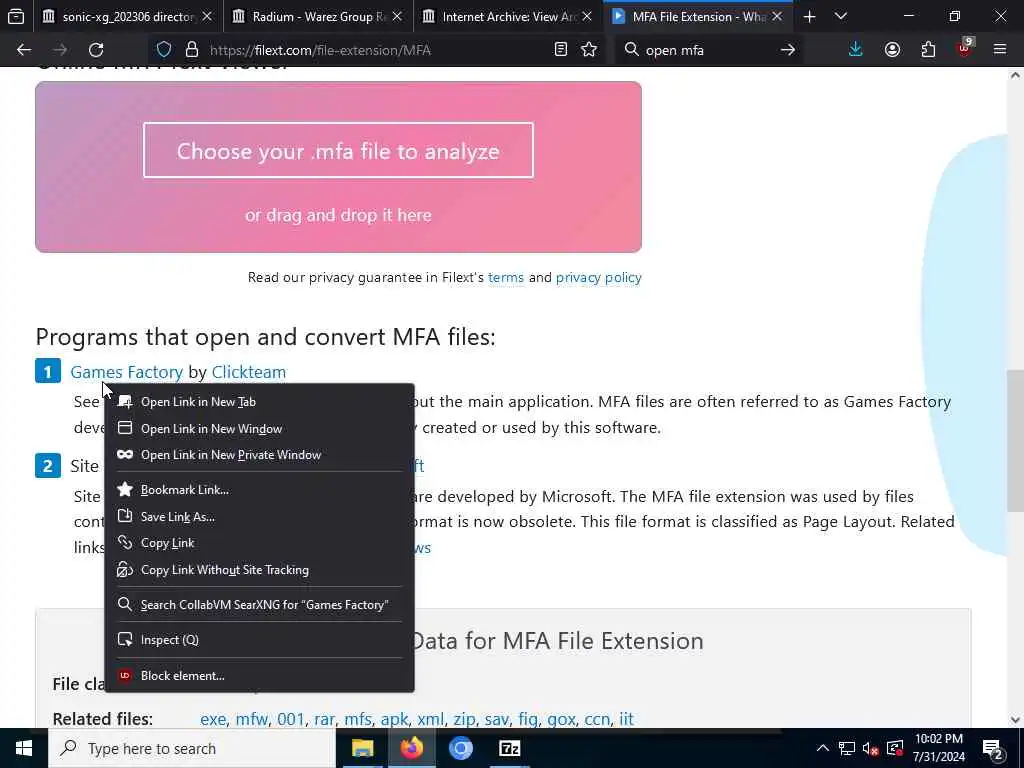The width and height of the screenshot is (1024, 768).
Task: Choose Open Link in New Private Window
Action: [259, 455]
